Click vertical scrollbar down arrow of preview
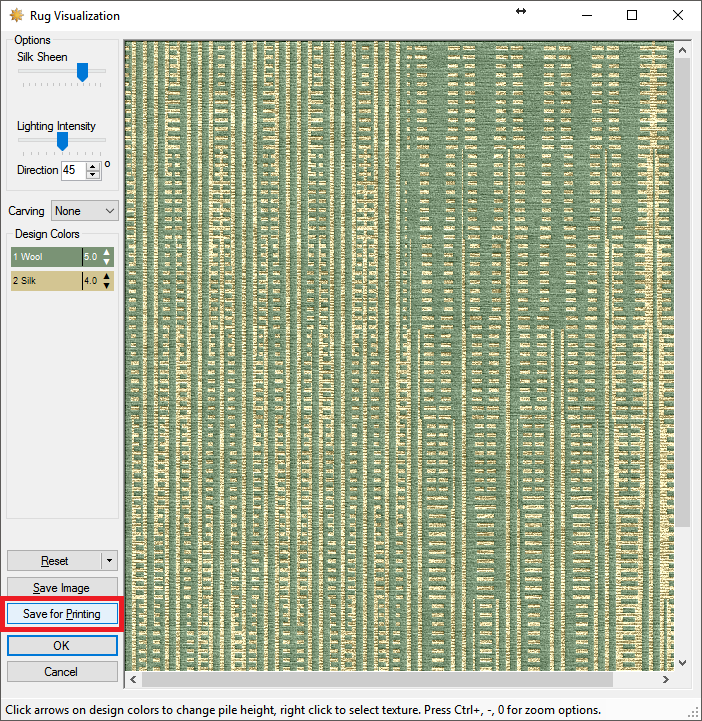The height and width of the screenshot is (721, 702). click(683, 662)
